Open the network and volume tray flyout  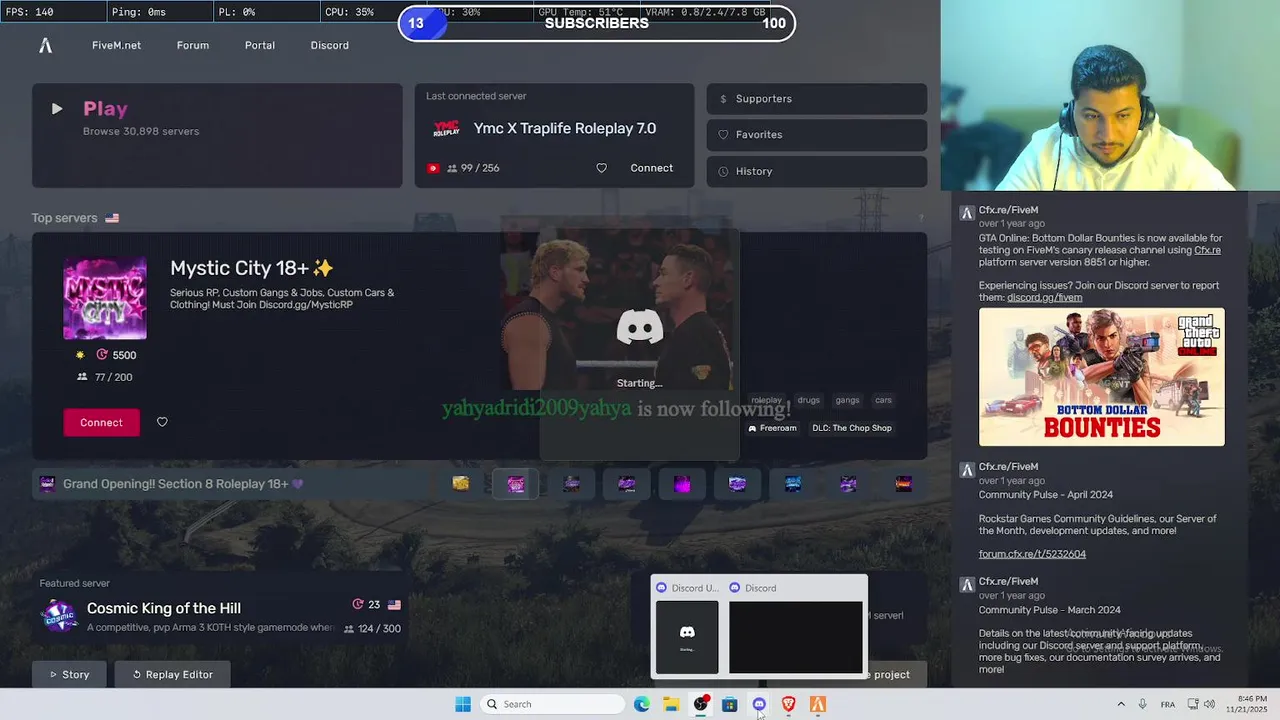(x=1201, y=704)
